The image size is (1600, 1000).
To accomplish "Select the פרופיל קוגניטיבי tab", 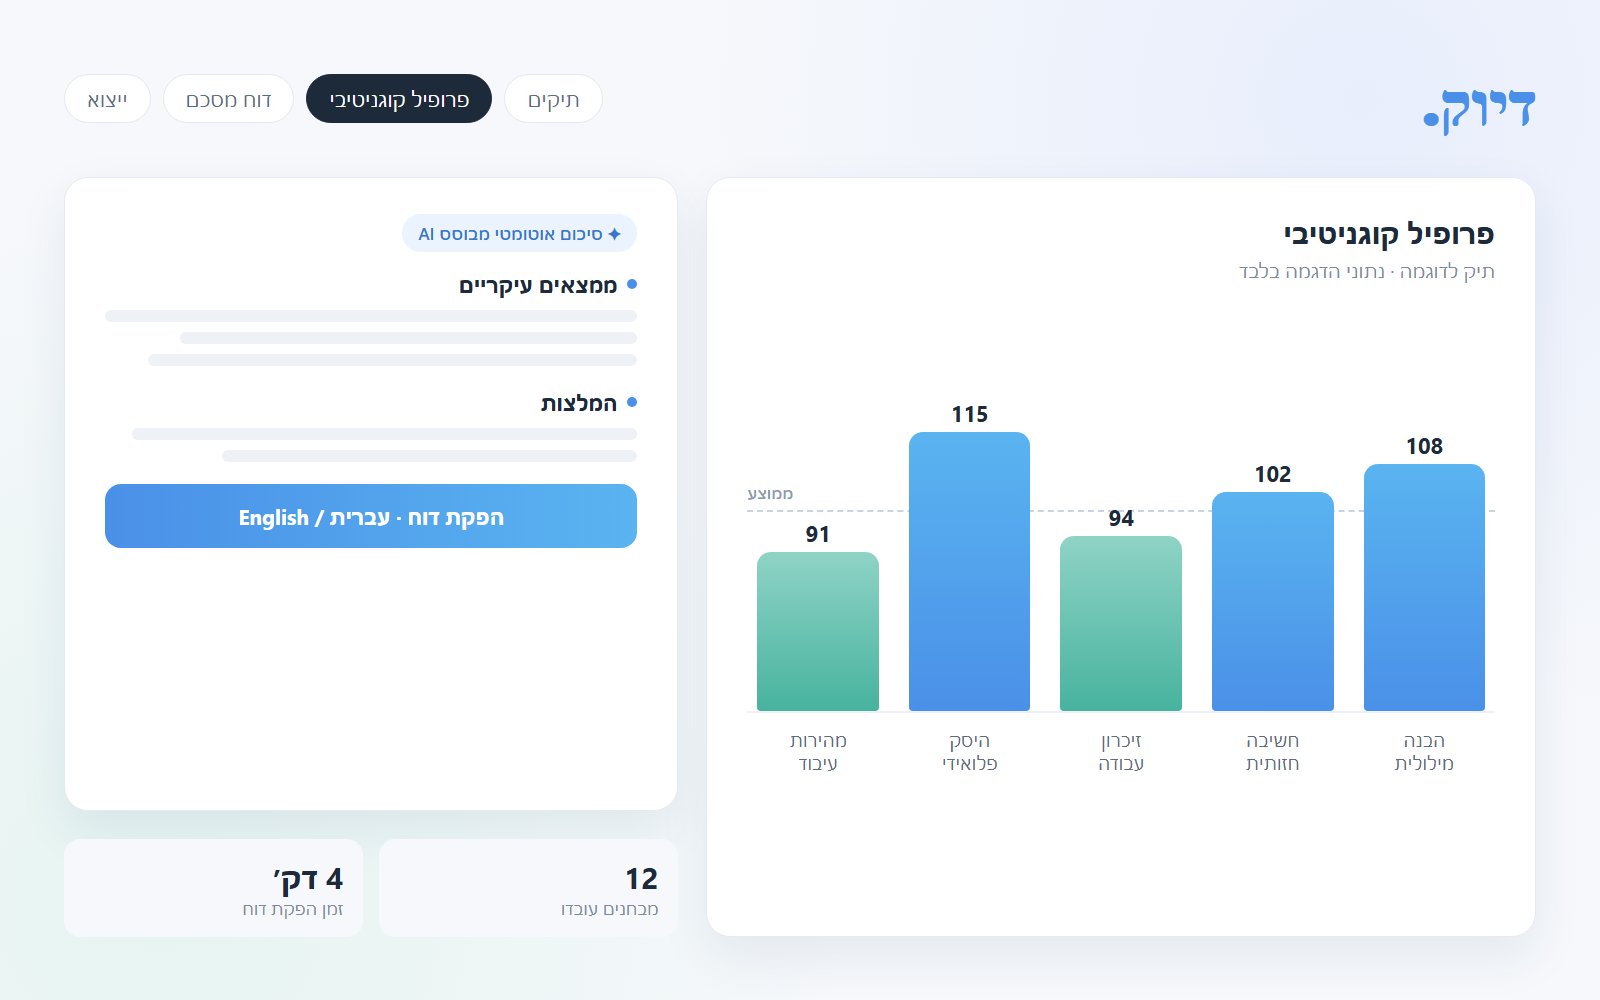I will click(399, 99).
